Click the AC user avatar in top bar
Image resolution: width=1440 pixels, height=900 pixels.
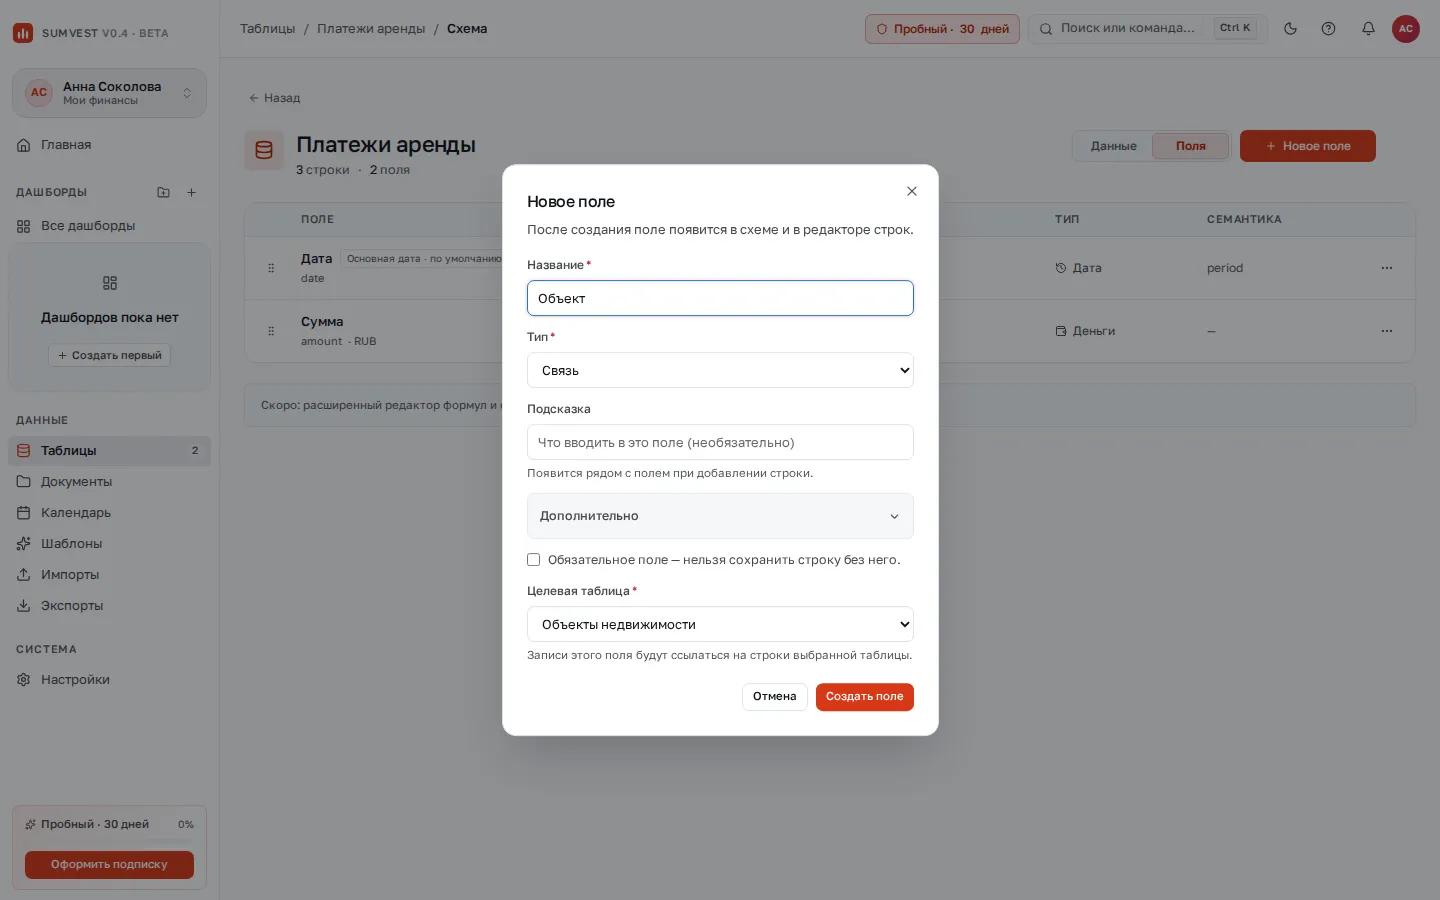point(1406,29)
